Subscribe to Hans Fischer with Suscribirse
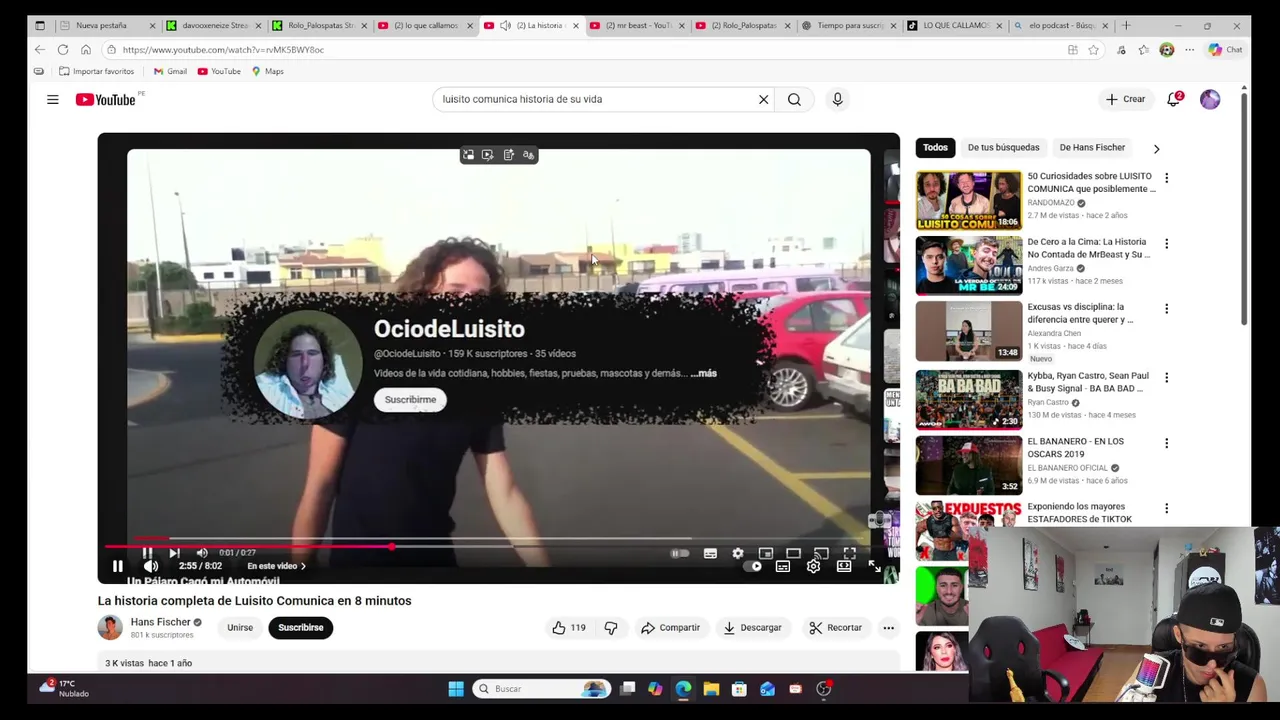1280x720 pixels. point(301,628)
